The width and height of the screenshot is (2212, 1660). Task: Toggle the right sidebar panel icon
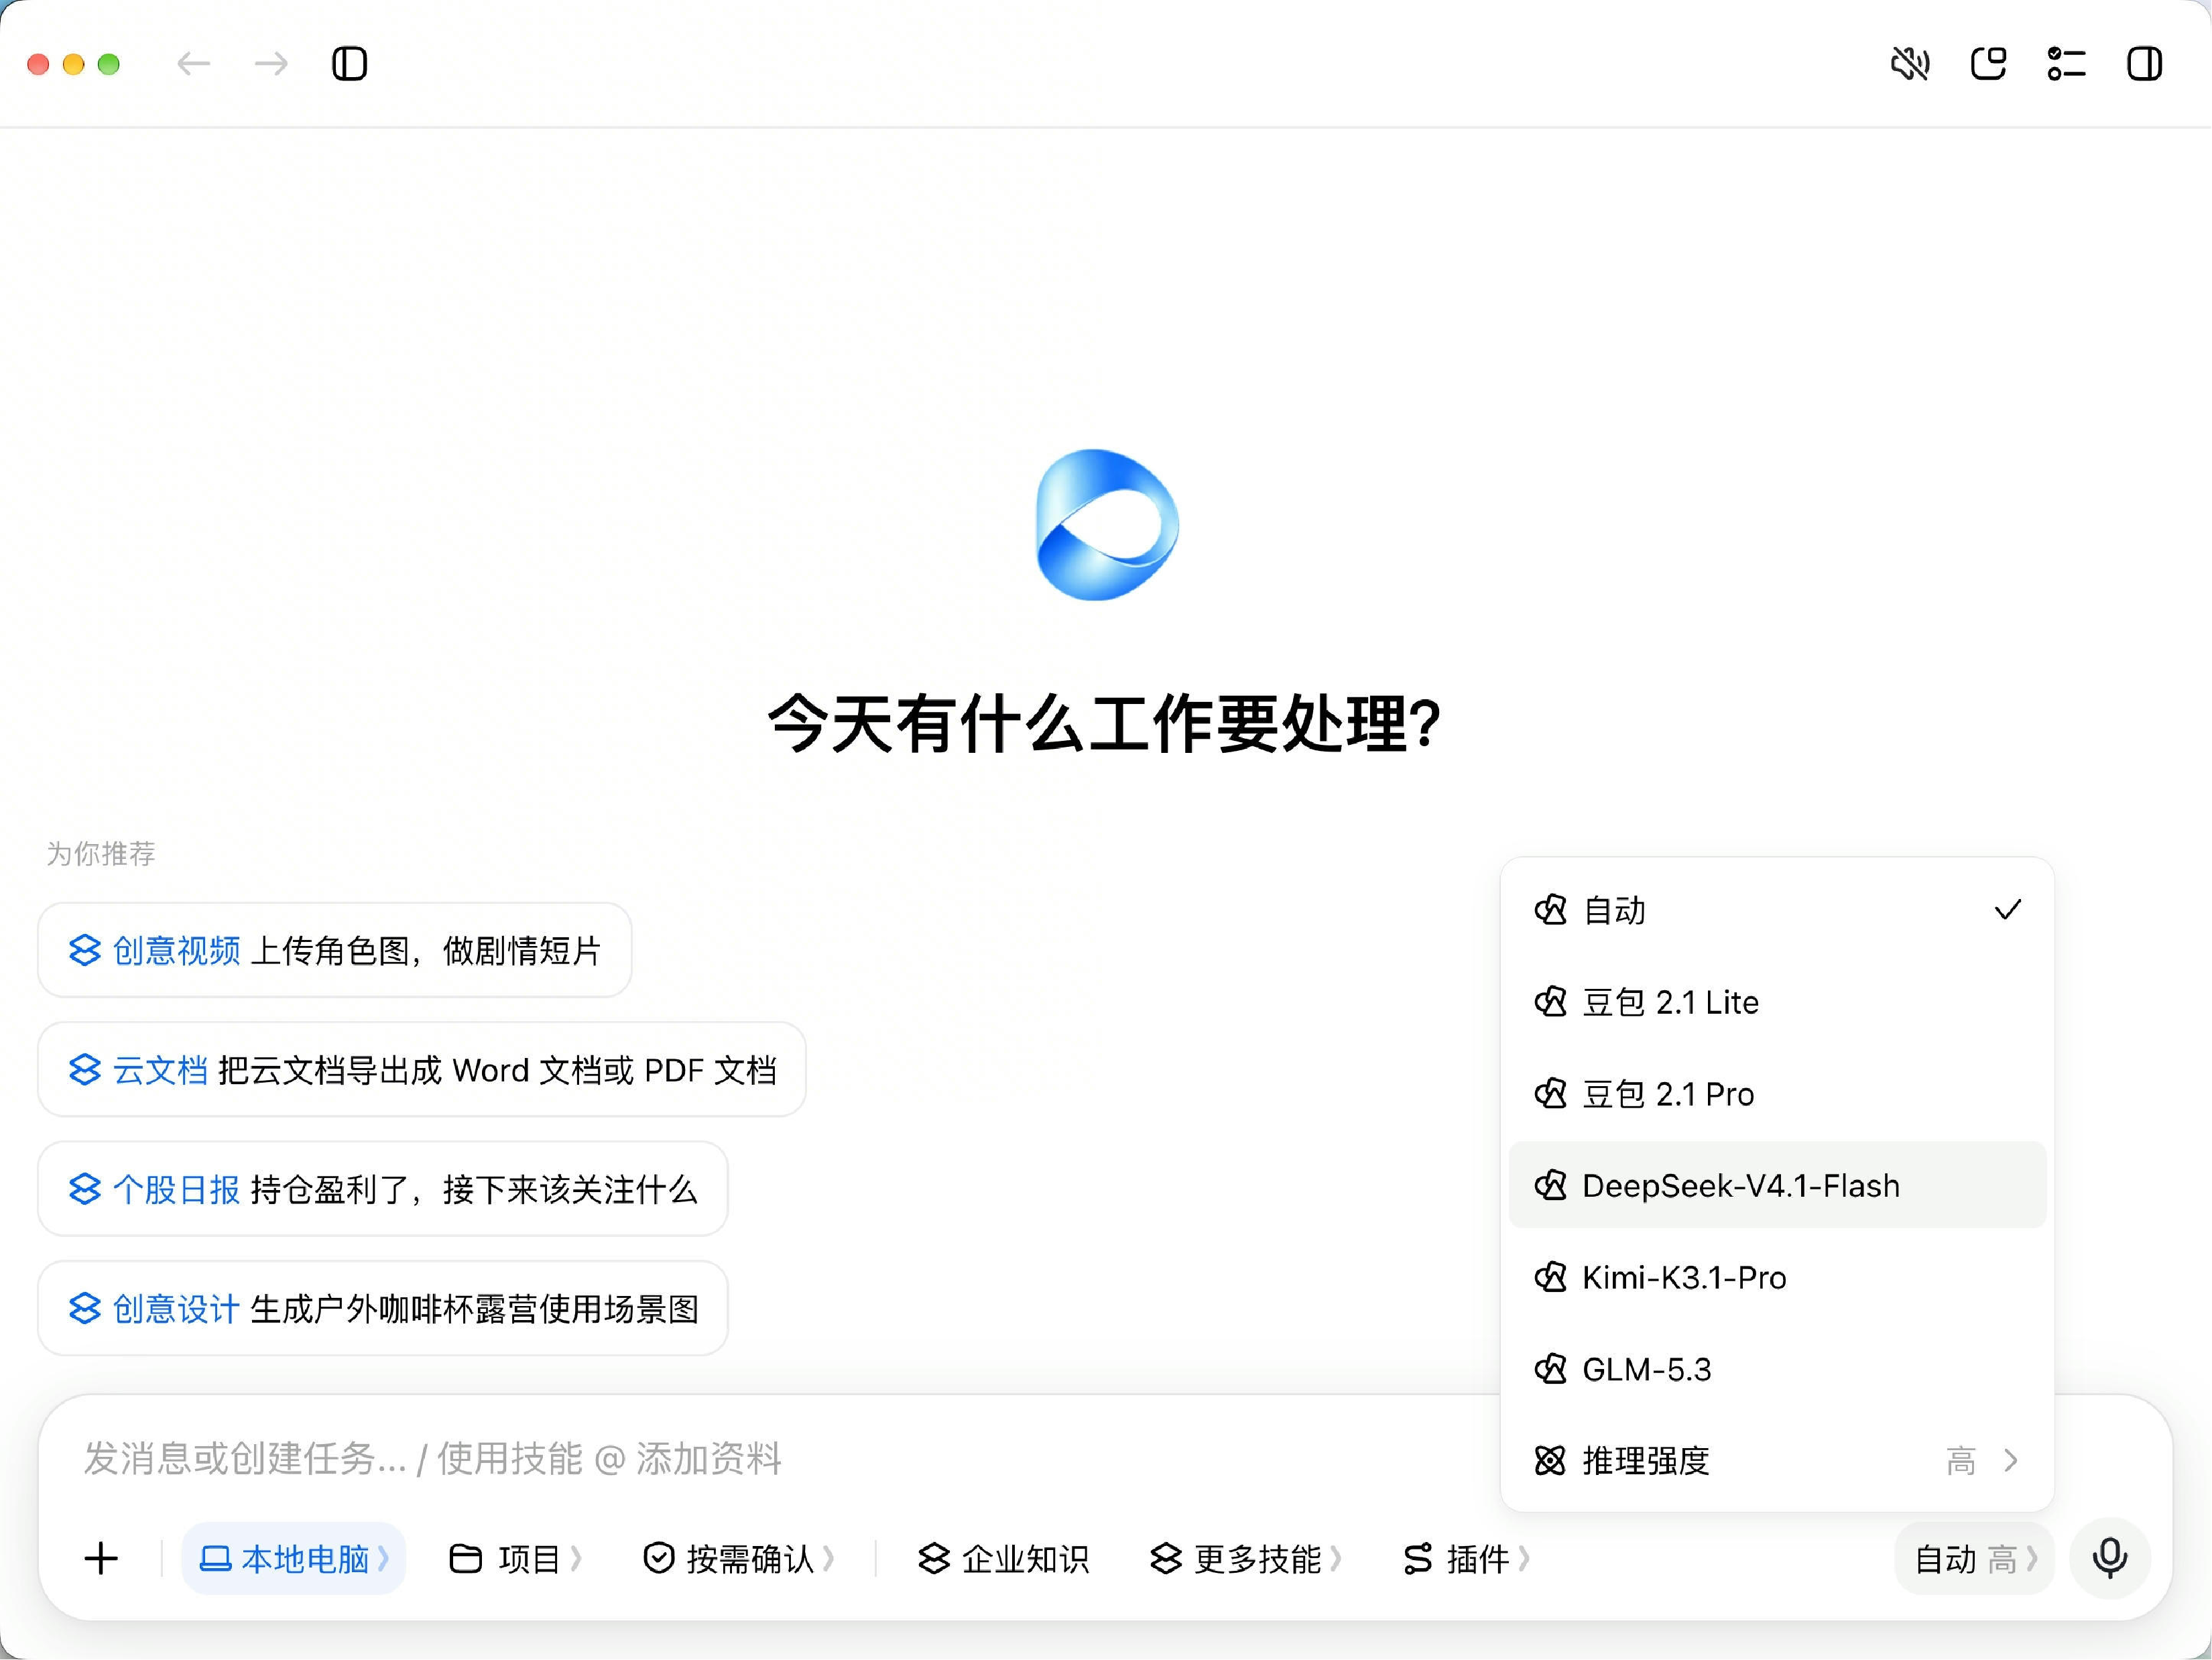click(x=2144, y=64)
